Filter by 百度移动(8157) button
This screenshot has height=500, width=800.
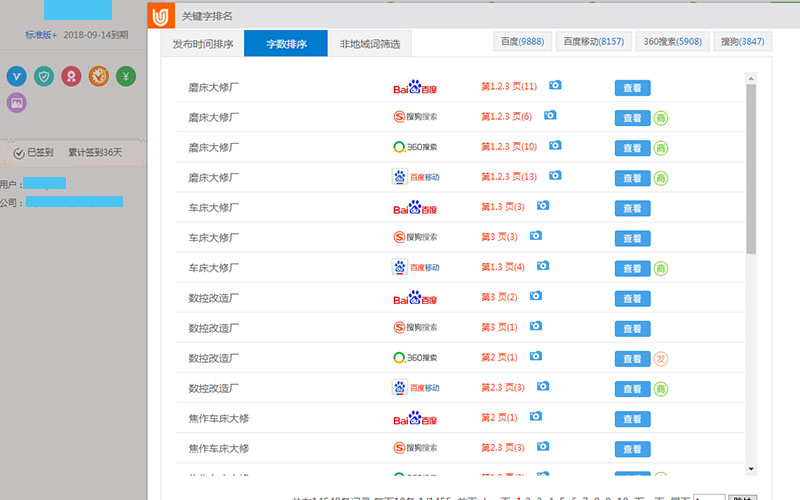point(593,42)
